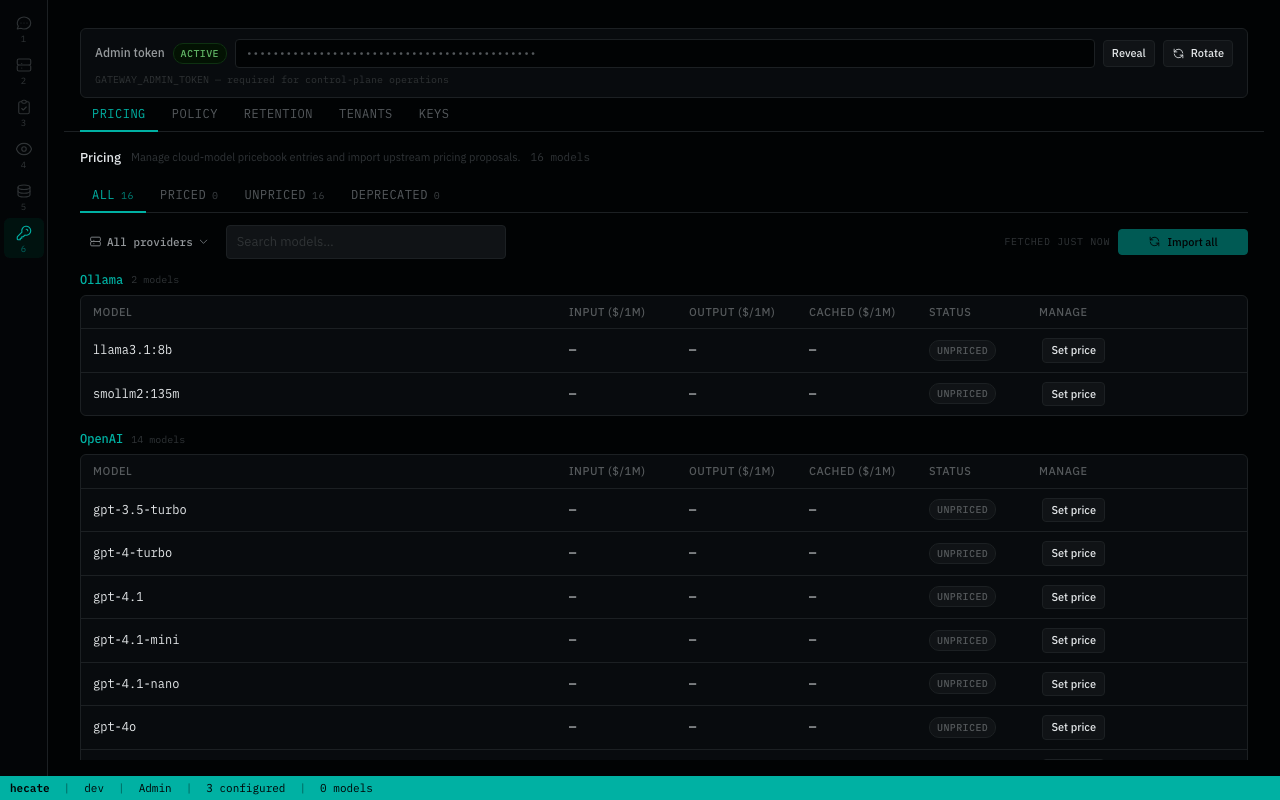
Task: Click the OpenAI provider heading
Action: coord(101,439)
